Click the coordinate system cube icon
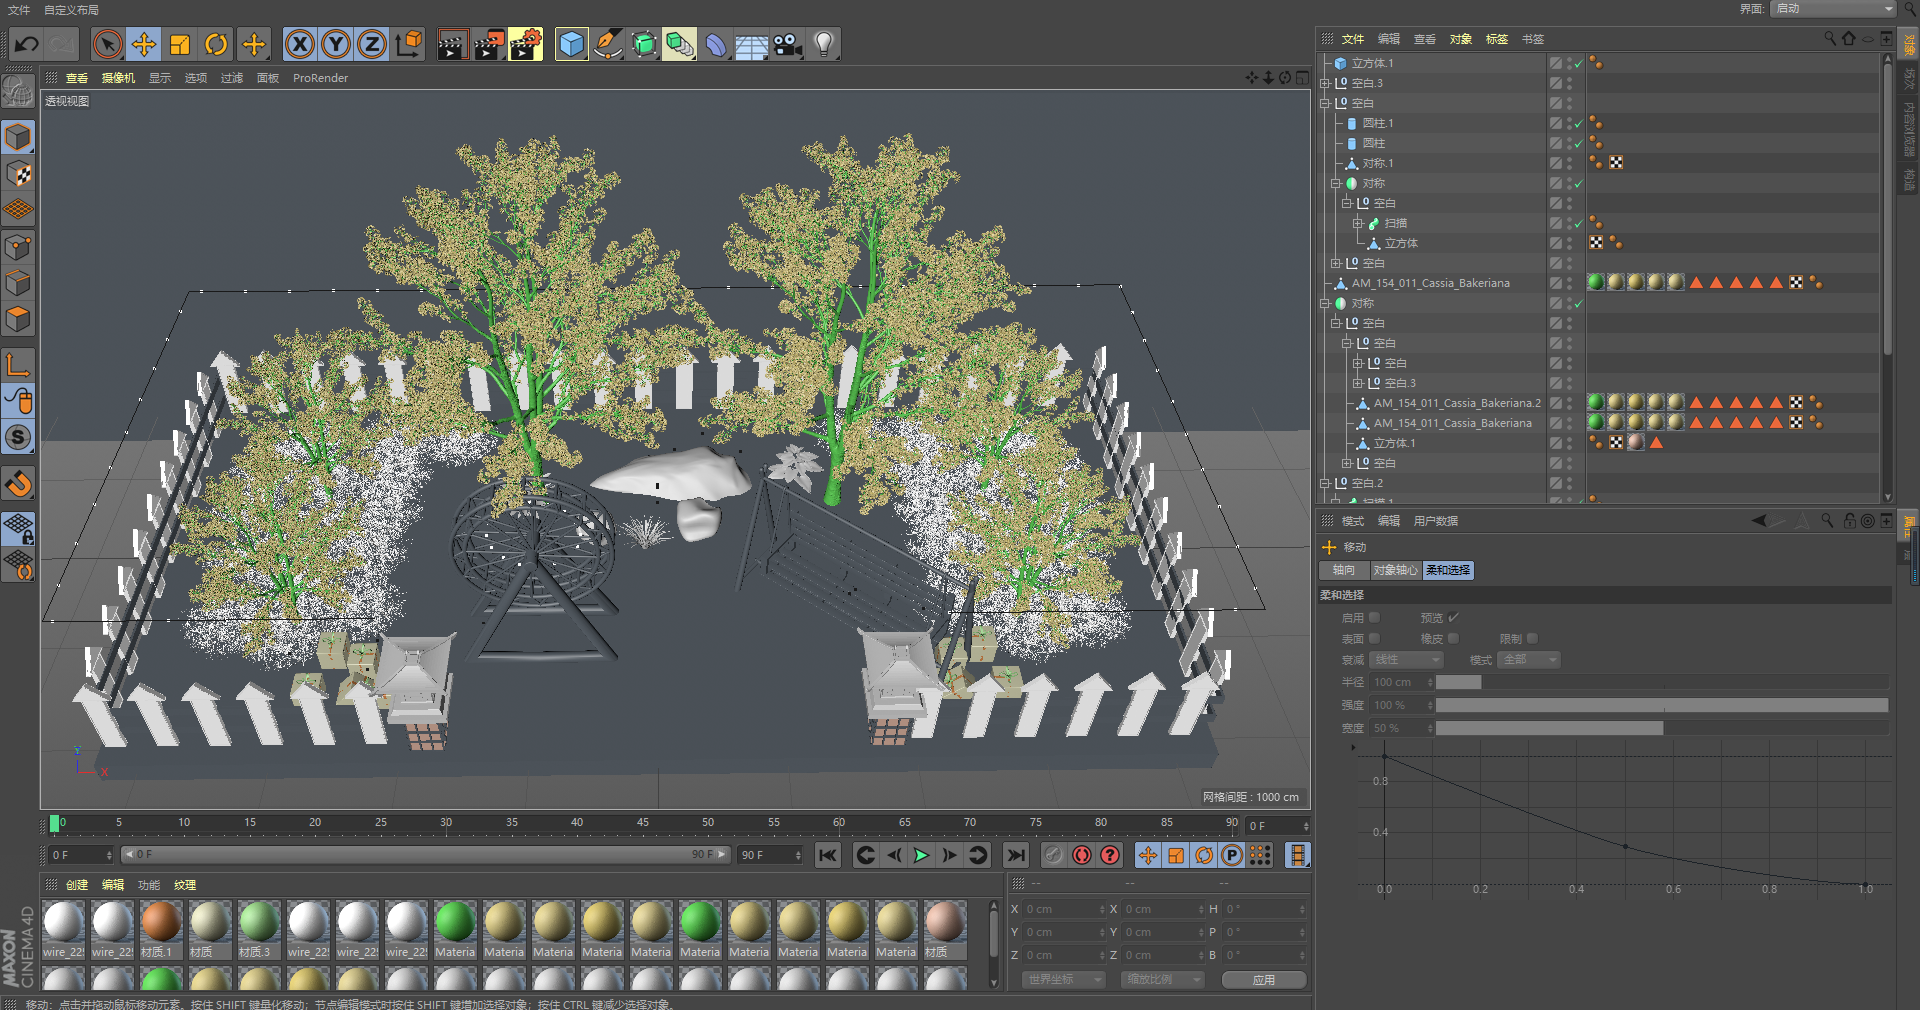 pyautogui.click(x=409, y=44)
